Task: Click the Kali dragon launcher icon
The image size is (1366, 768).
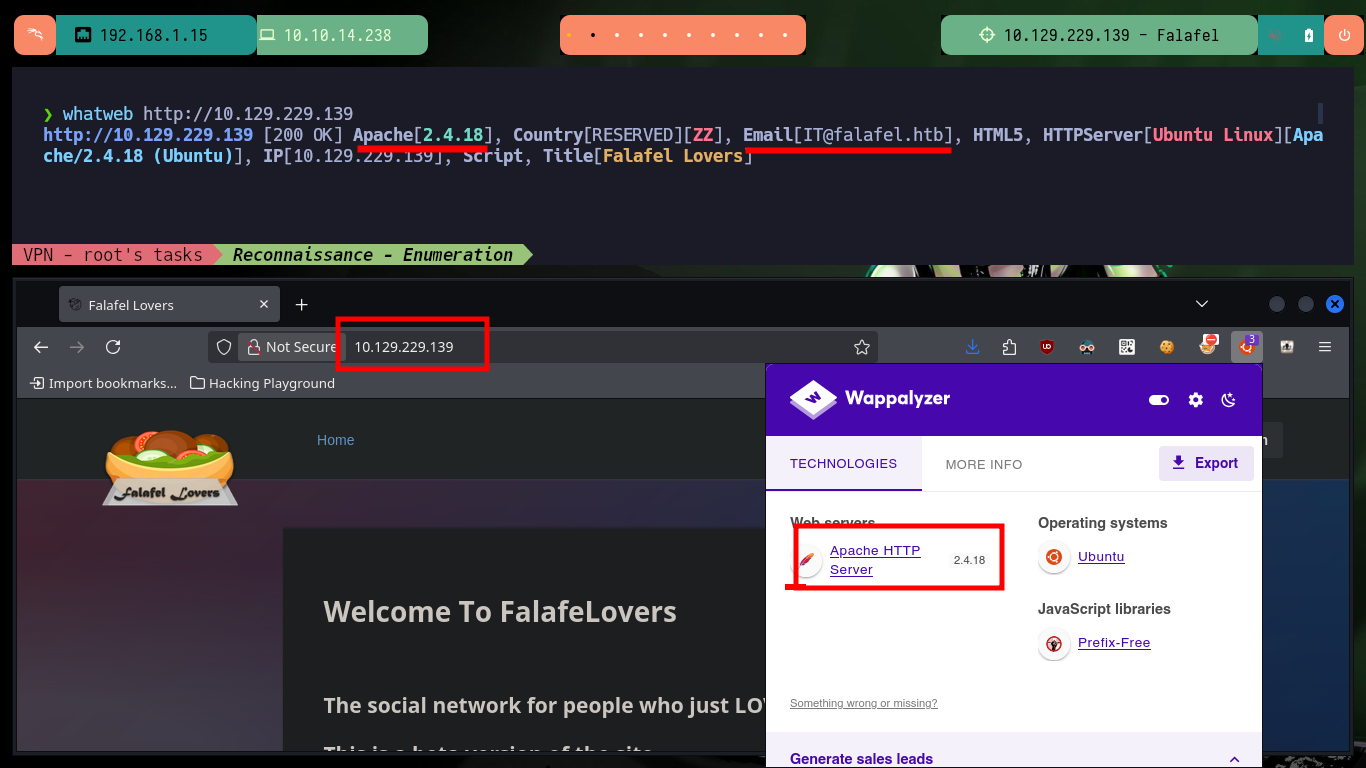Action: 34,35
